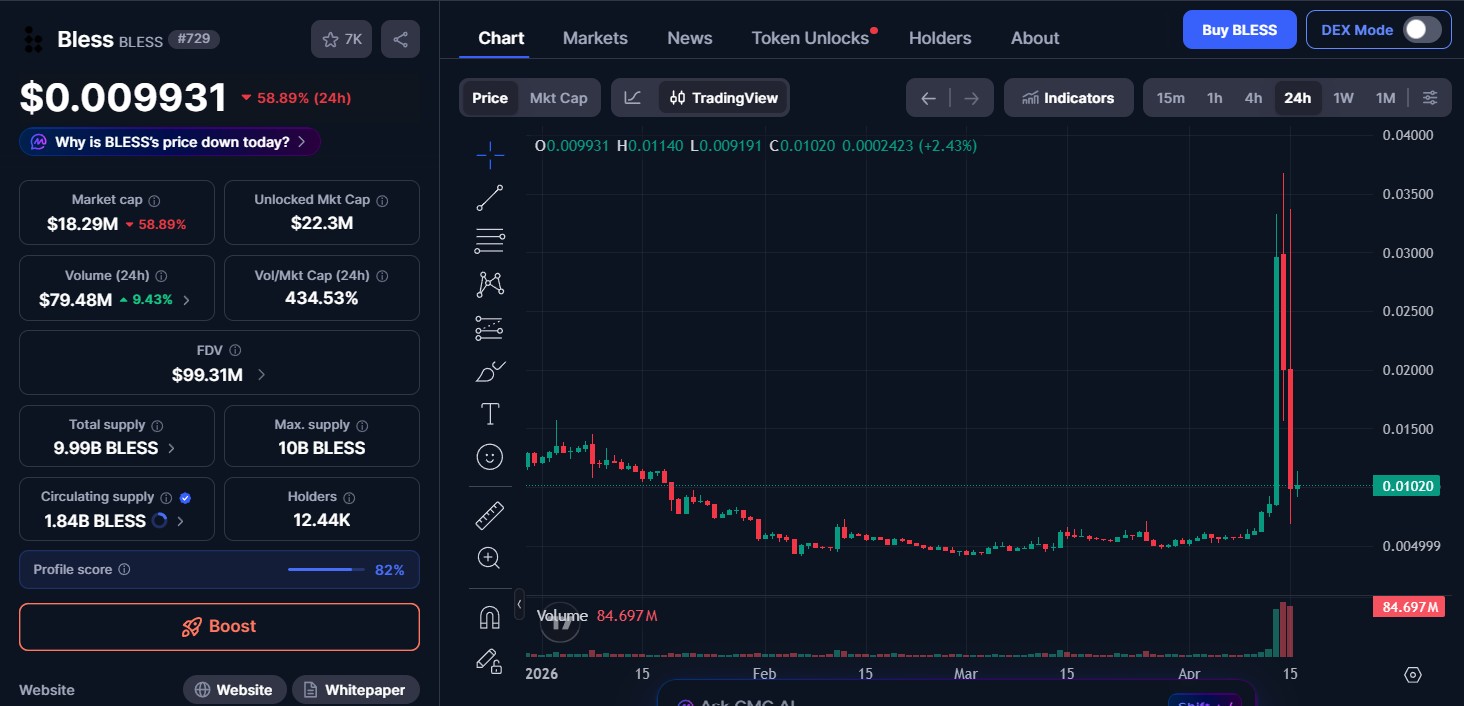Open the Whitepaper link
1464x706 pixels.
(x=355, y=689)
